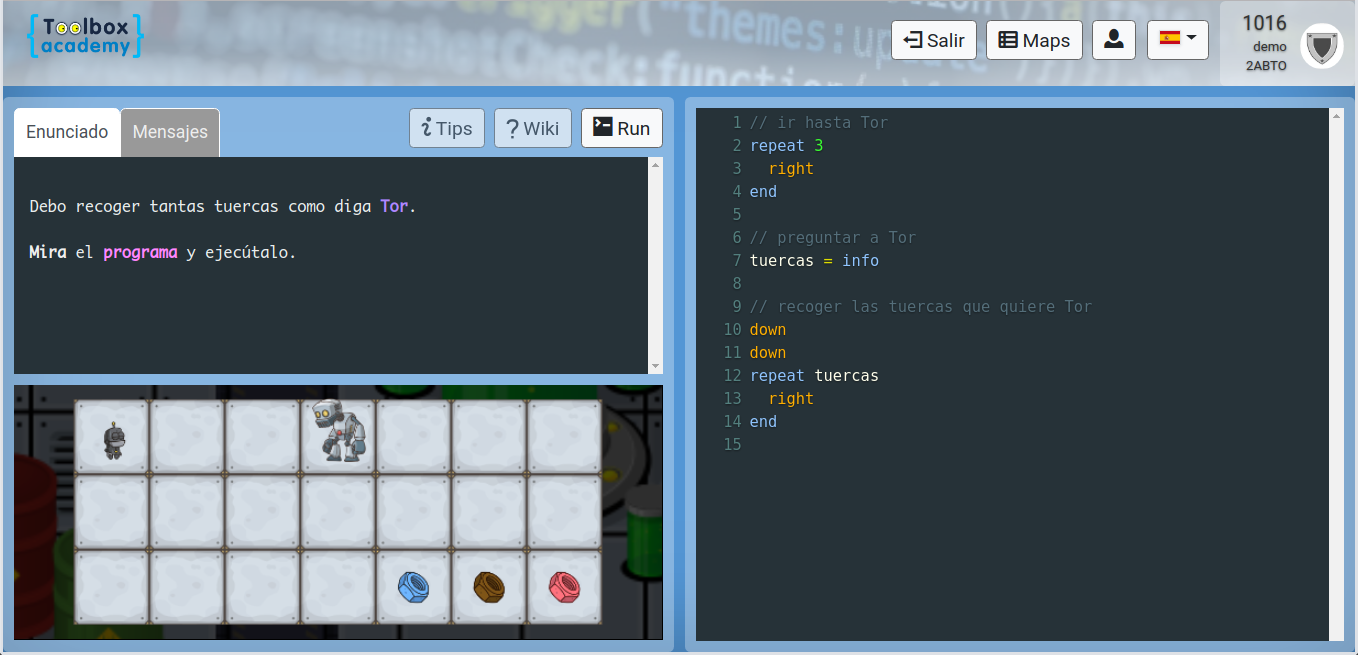1358x655 pixels.
Task: Click the 'tuercas = info' code line
Action: tap(814, 261)
